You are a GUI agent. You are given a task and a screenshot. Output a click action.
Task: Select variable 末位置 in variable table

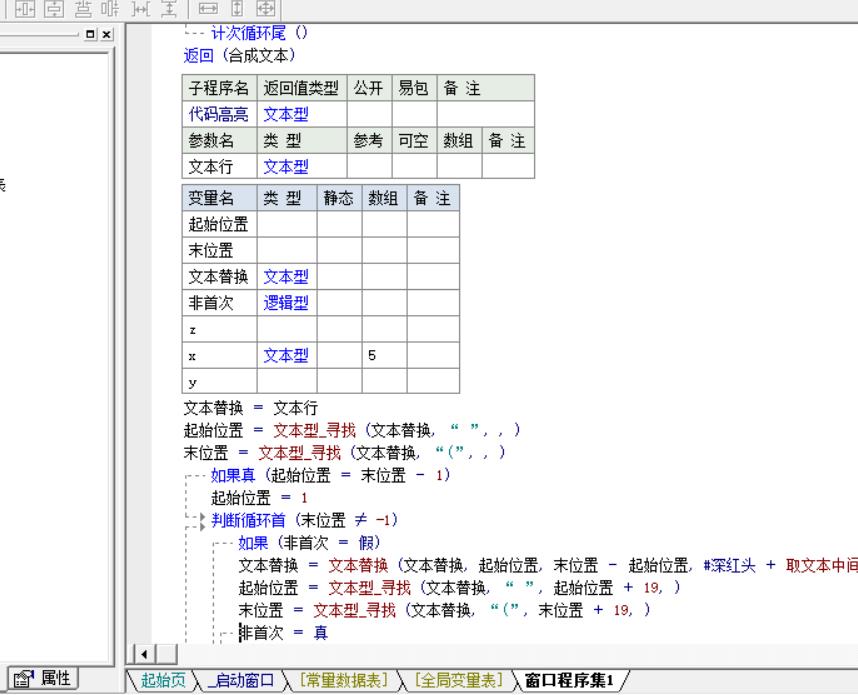[219, 250]
